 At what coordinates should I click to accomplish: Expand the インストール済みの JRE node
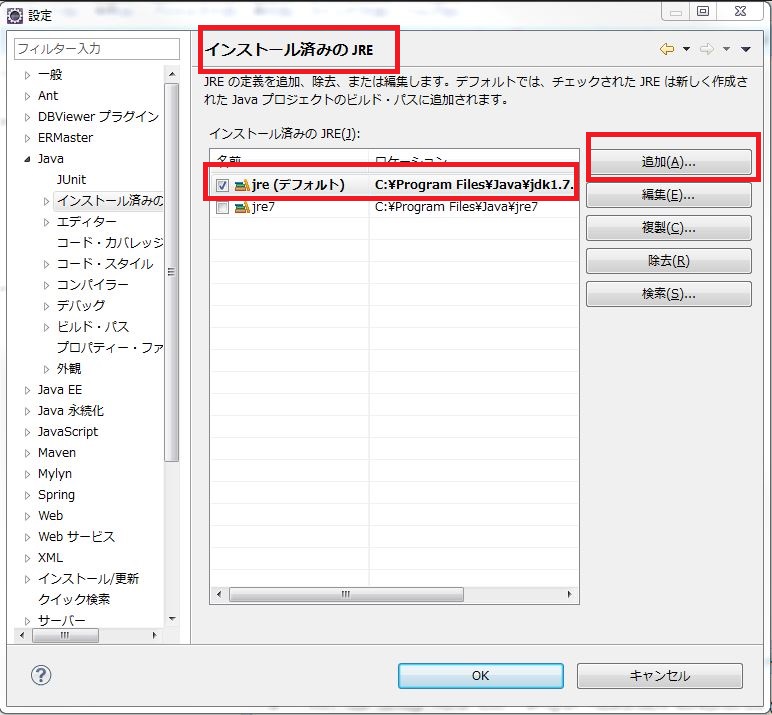[46, 201]
